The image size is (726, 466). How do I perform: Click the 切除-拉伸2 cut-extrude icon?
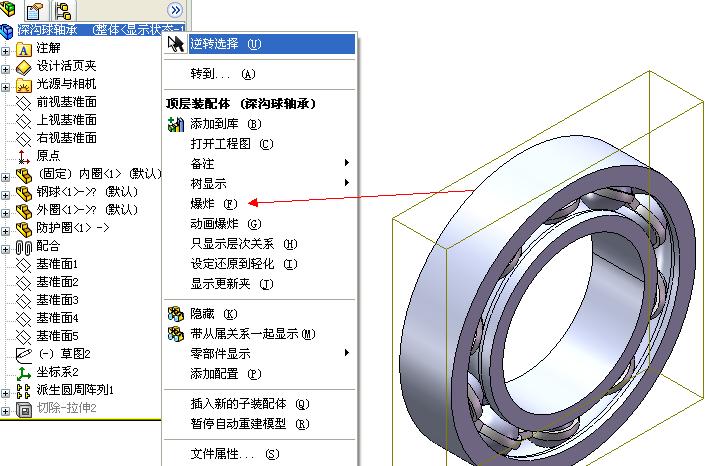pyautogui.click(x=24, y=409)
